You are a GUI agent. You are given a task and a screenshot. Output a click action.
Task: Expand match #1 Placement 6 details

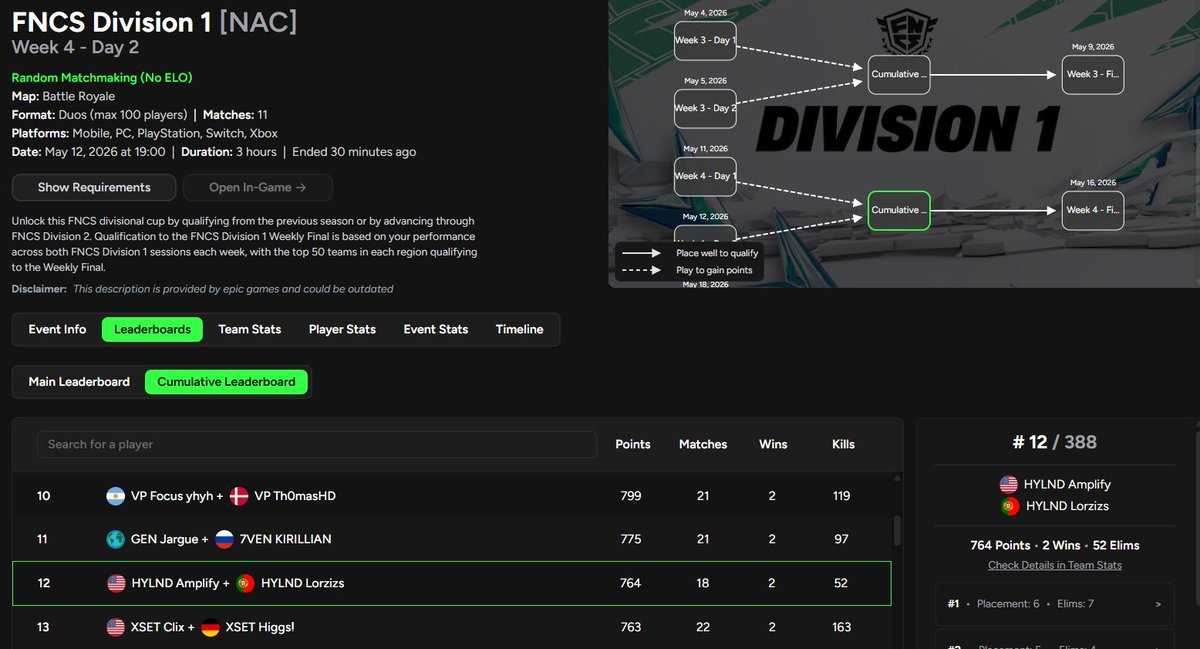(1055, 604)
